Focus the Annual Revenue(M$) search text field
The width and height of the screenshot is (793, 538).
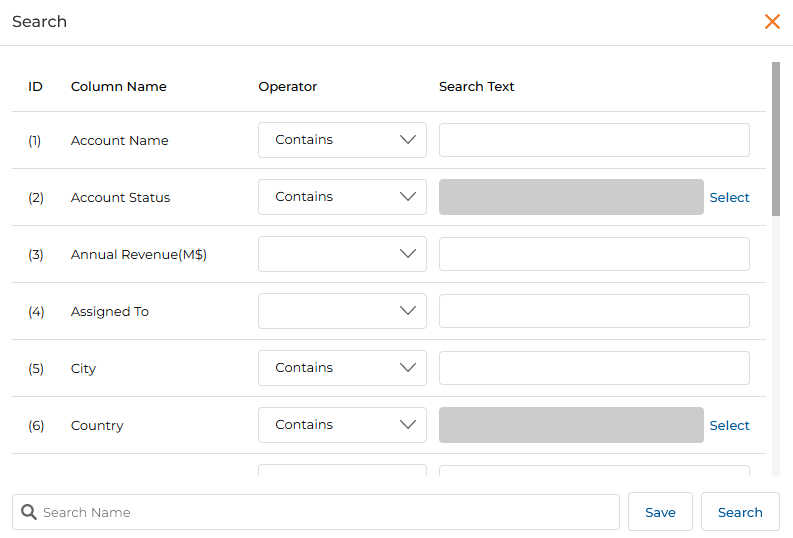tap(594, 254)
